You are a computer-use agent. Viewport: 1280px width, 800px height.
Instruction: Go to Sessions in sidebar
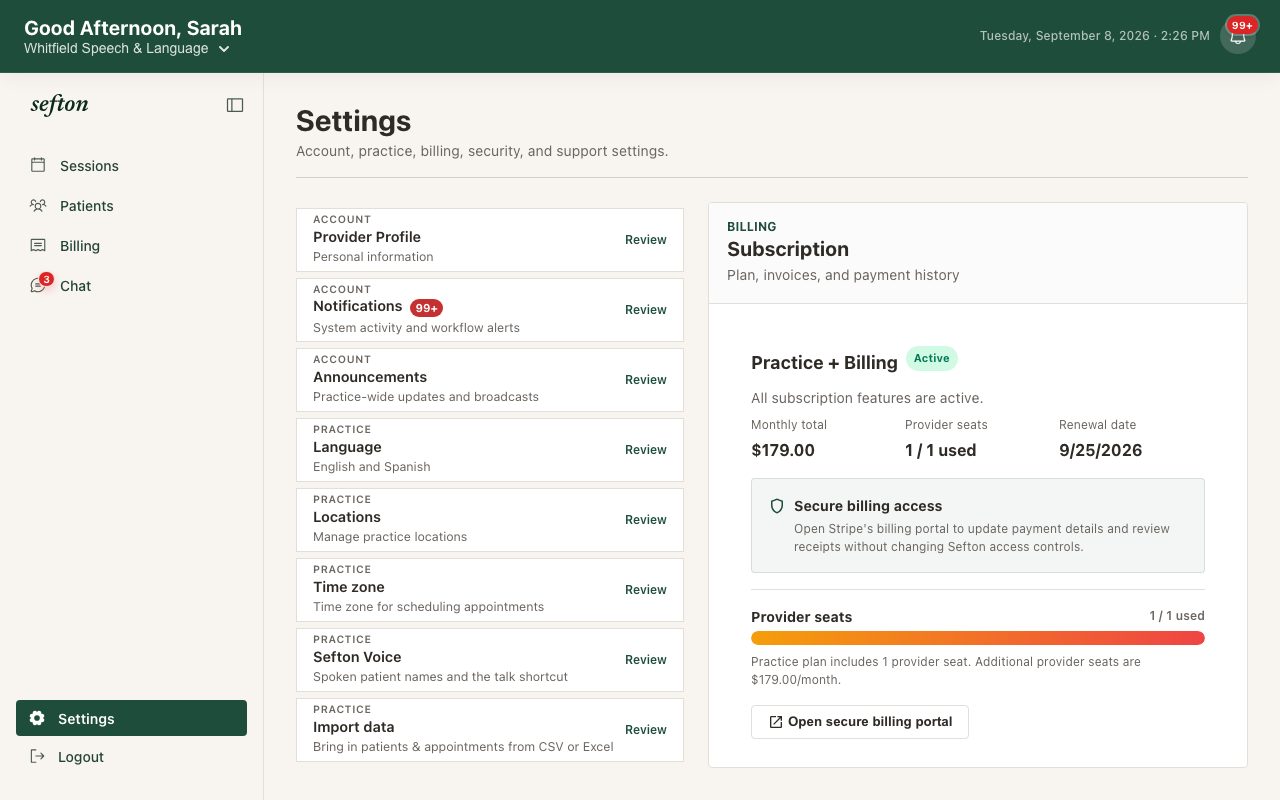pos(131,166)
